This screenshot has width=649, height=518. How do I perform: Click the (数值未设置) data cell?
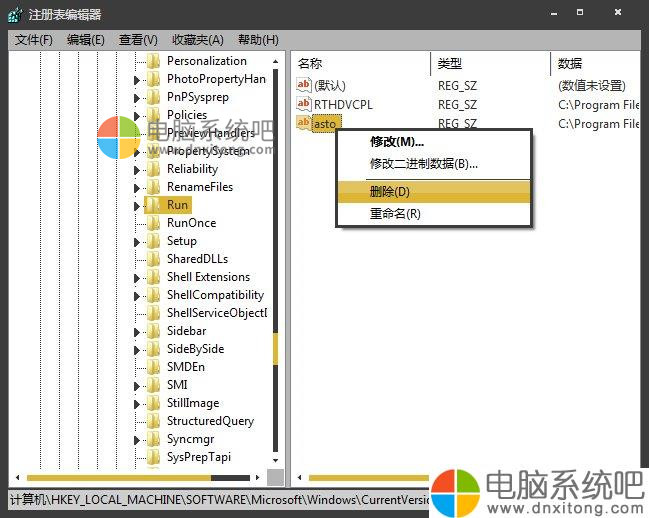point(591,86)
